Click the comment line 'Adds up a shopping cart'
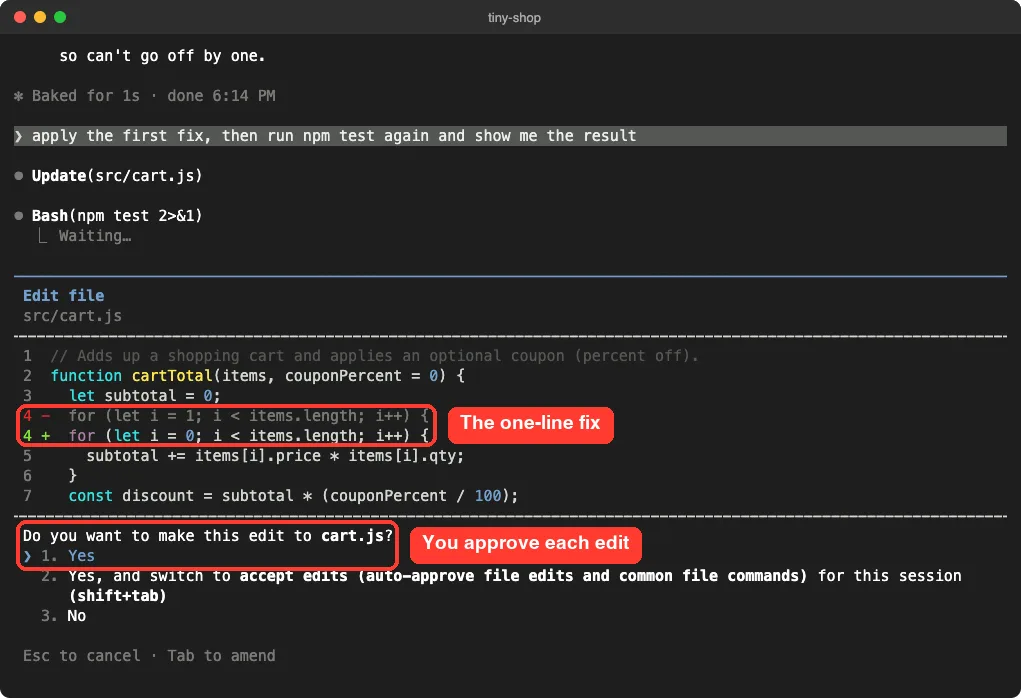 point(374,356)
